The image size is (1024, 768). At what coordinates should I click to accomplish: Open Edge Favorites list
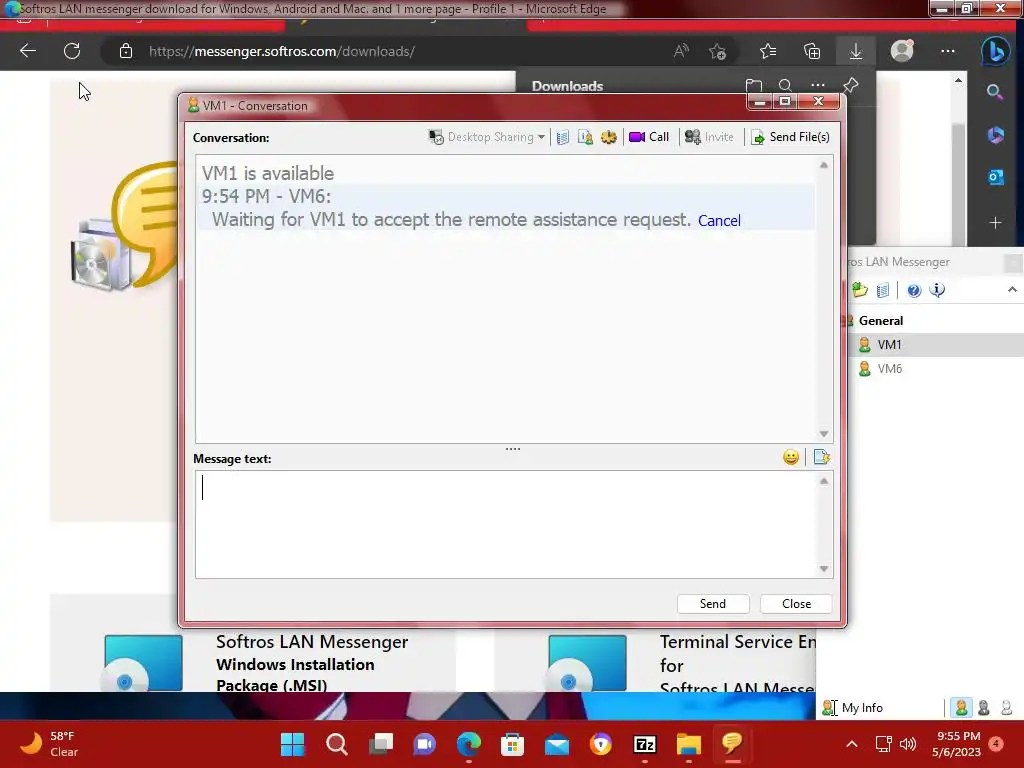(768, 51)
